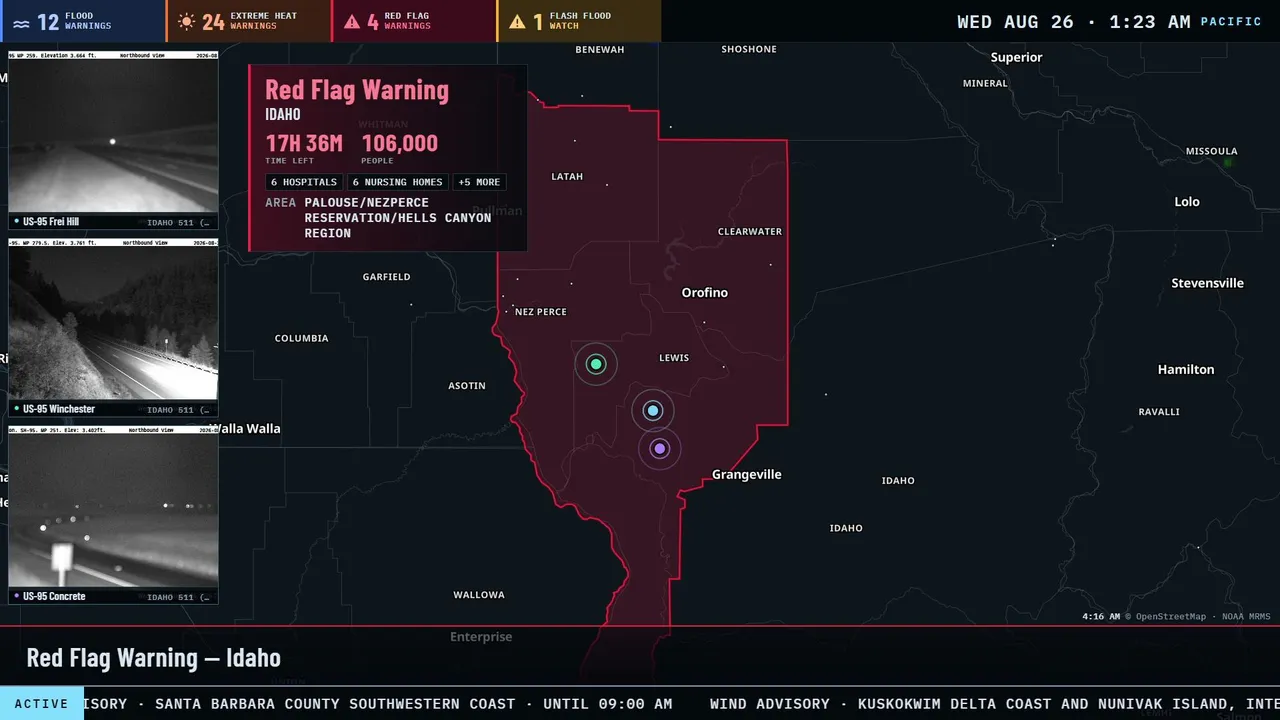
Task: Click the Grangeville city label
Action: [747, 475]
